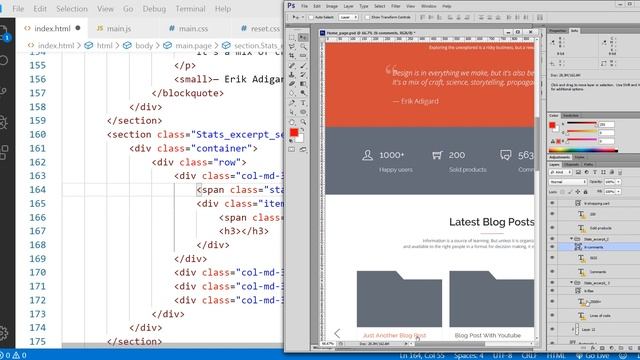
Task: Hide the Lines of code layer
Action: coord(552,316)
